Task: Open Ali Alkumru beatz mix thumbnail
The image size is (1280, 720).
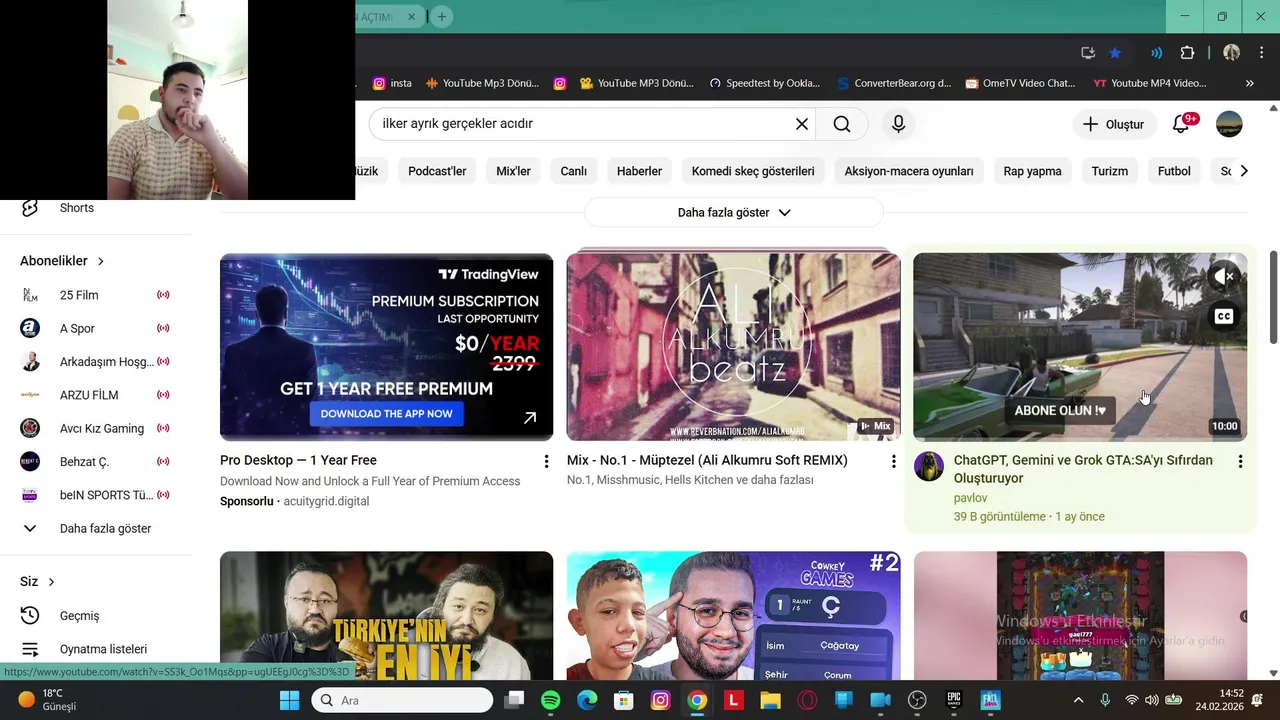Action: [733, 347]
